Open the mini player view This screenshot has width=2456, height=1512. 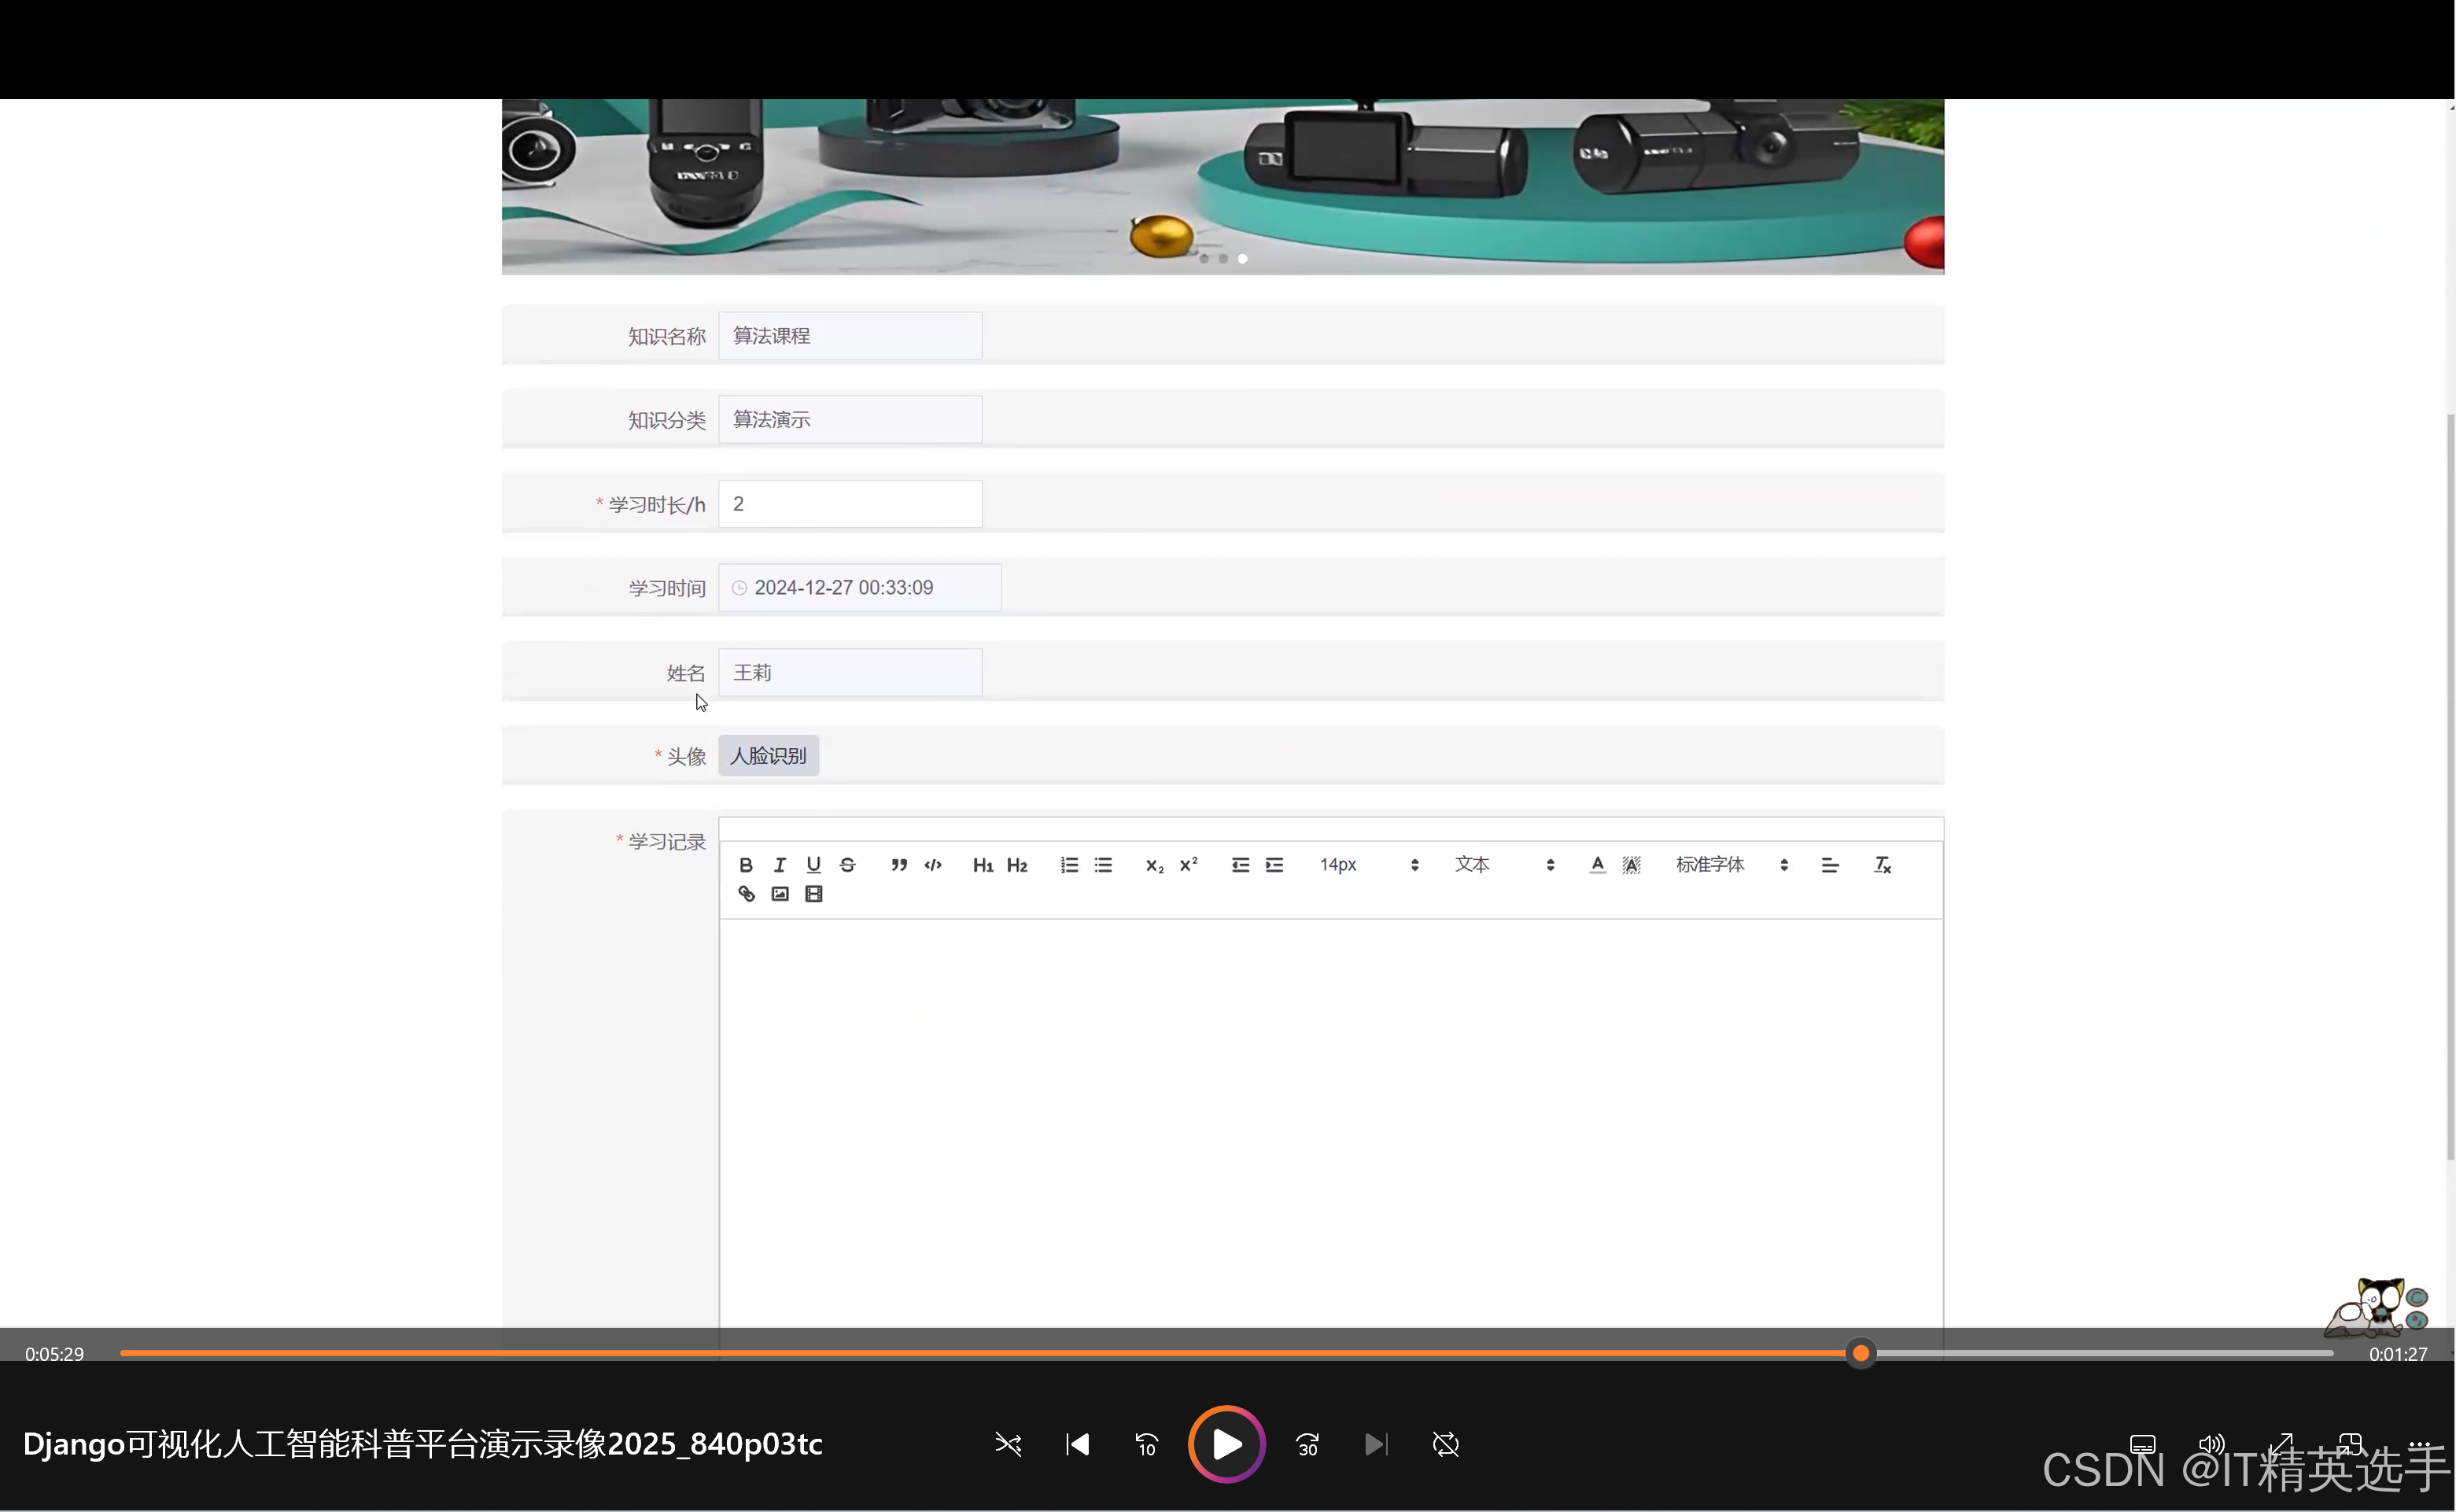click(2350, 1445)
